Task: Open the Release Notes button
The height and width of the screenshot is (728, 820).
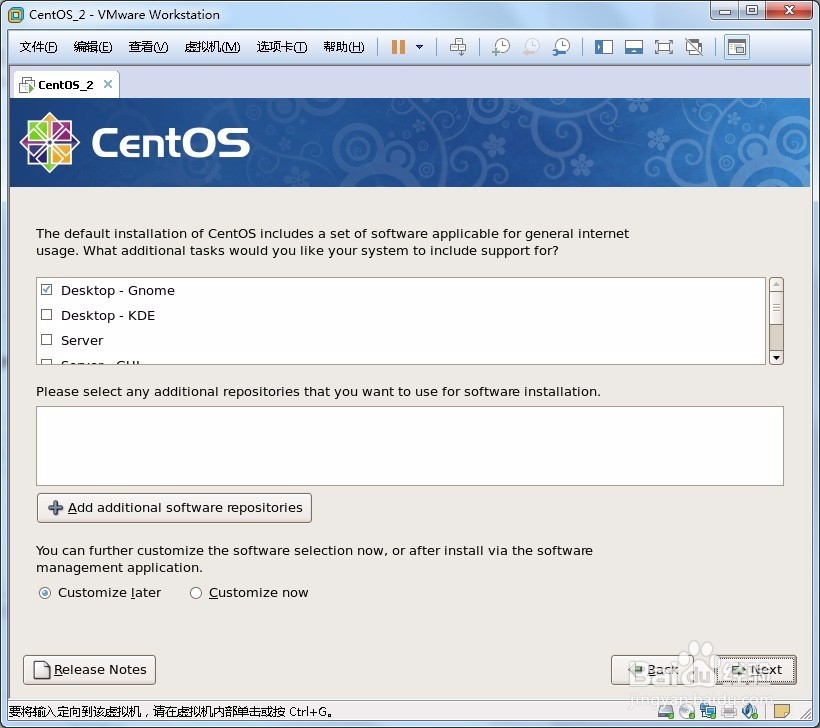Action: coord(89,670)
